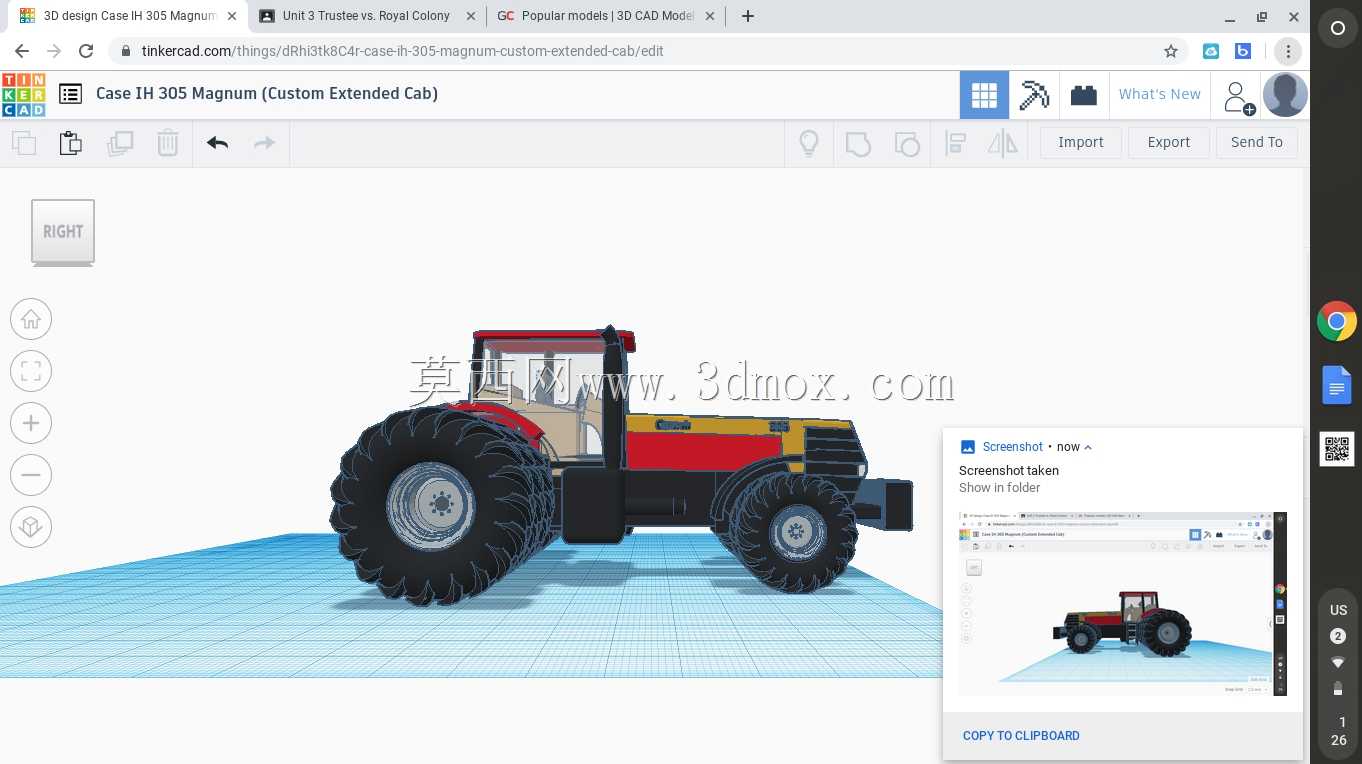Toggle show all lightbulb icon

[809, 143]
